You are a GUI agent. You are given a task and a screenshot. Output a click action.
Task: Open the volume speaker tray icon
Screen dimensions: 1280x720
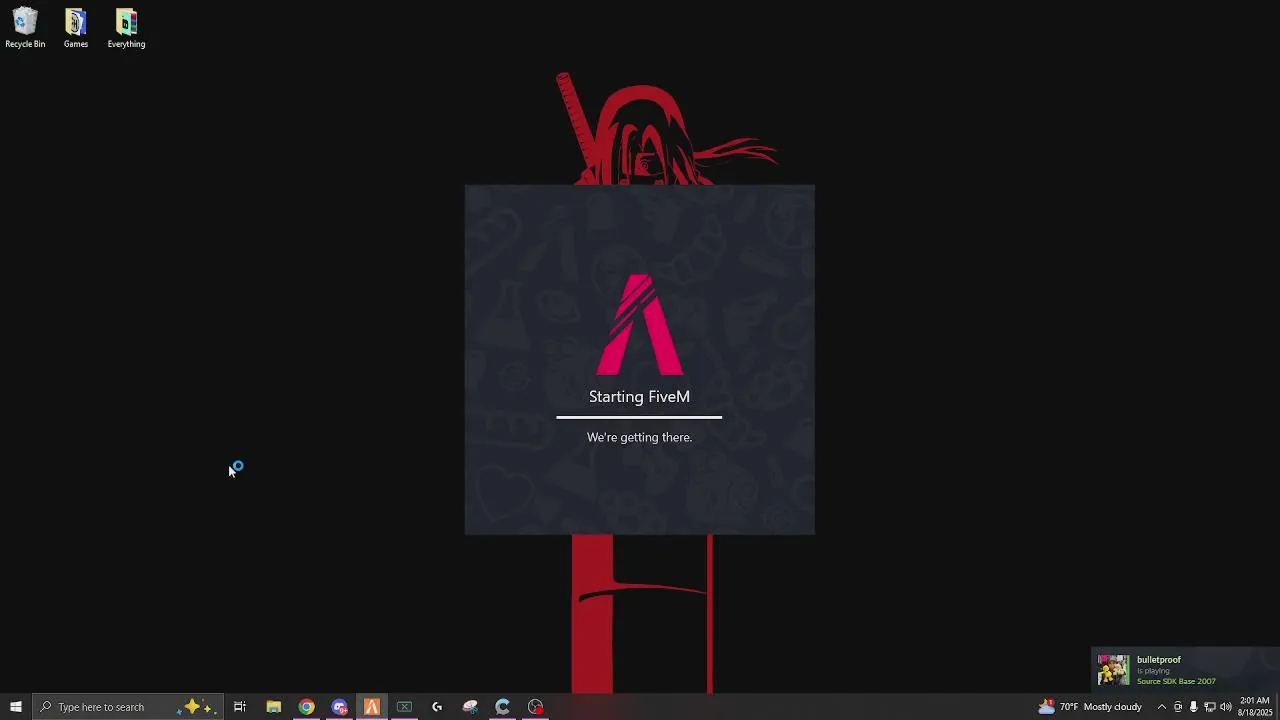coord(1226,707)
